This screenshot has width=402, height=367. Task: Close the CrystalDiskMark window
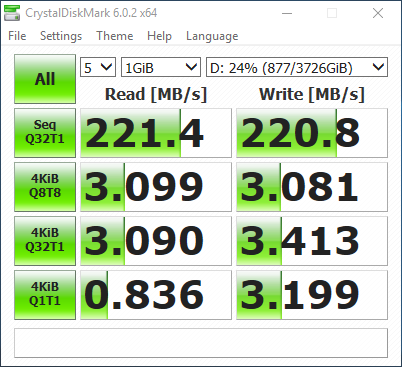[378, 13]
